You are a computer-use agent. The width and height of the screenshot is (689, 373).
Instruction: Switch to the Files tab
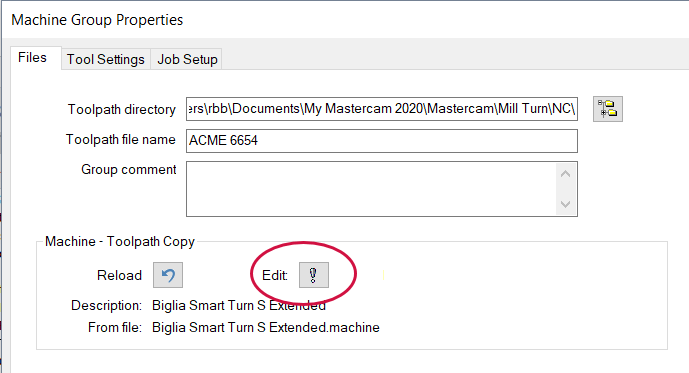pyautogui.click(x=32, y=58)
